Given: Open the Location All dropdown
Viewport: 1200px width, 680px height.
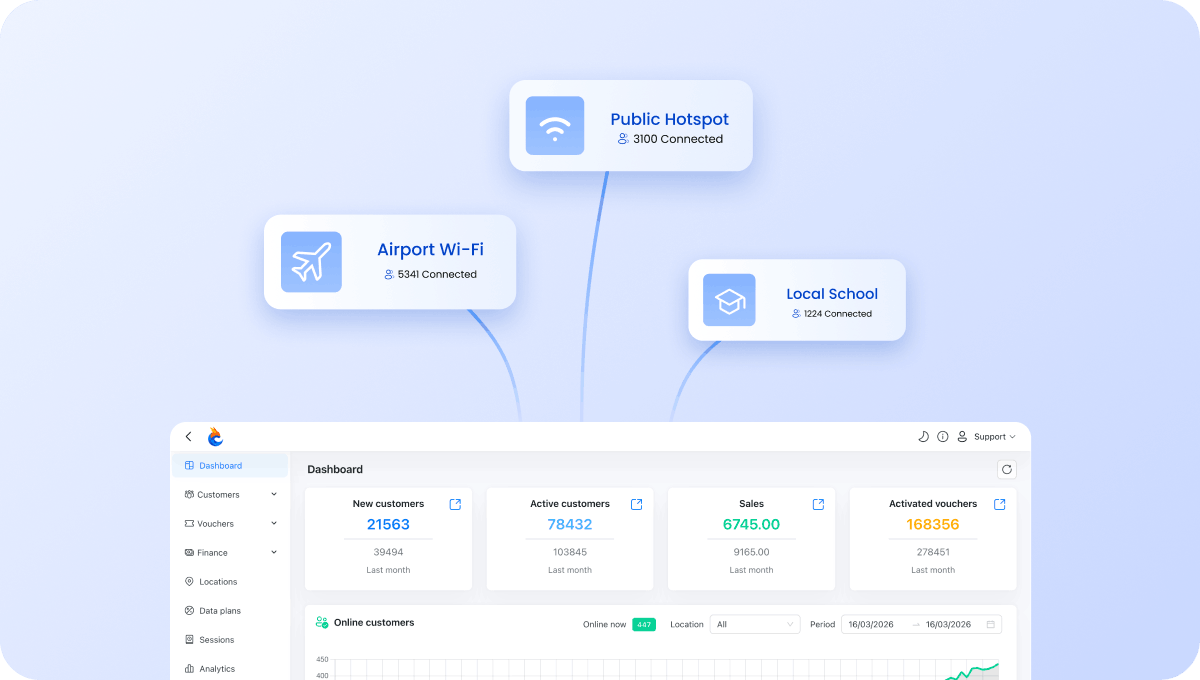Looking at the screenshot, I should tap(755, 624).
